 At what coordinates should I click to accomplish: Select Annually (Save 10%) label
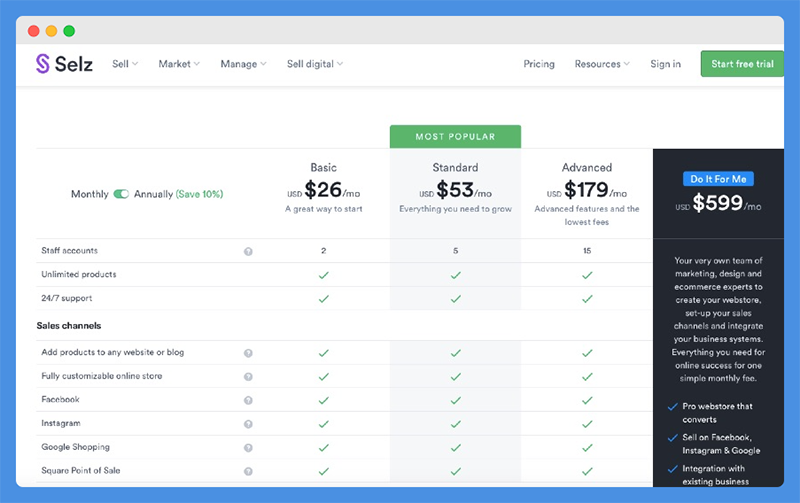(x=179, y=194)
